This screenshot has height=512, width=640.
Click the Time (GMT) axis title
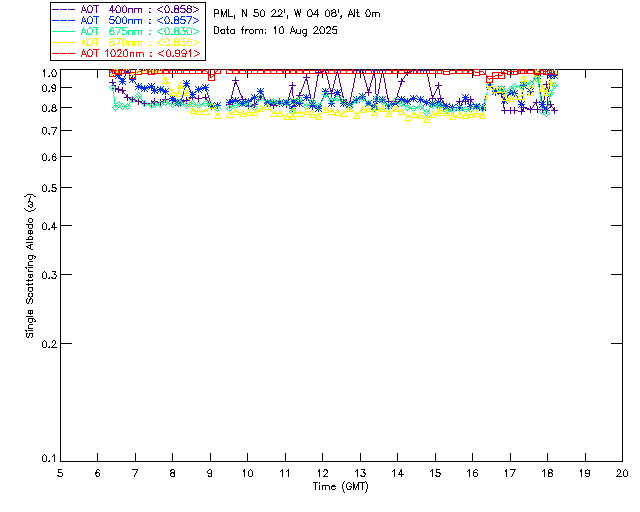pos(341,486)
